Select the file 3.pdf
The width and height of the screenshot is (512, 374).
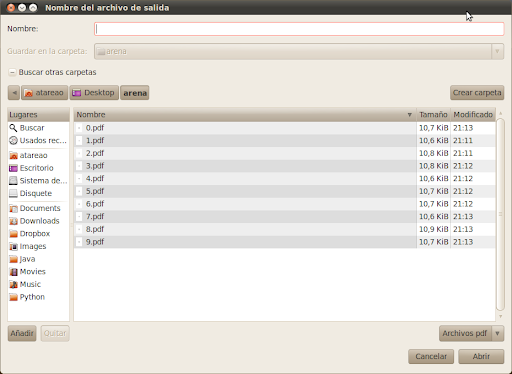tap(245, 166)
